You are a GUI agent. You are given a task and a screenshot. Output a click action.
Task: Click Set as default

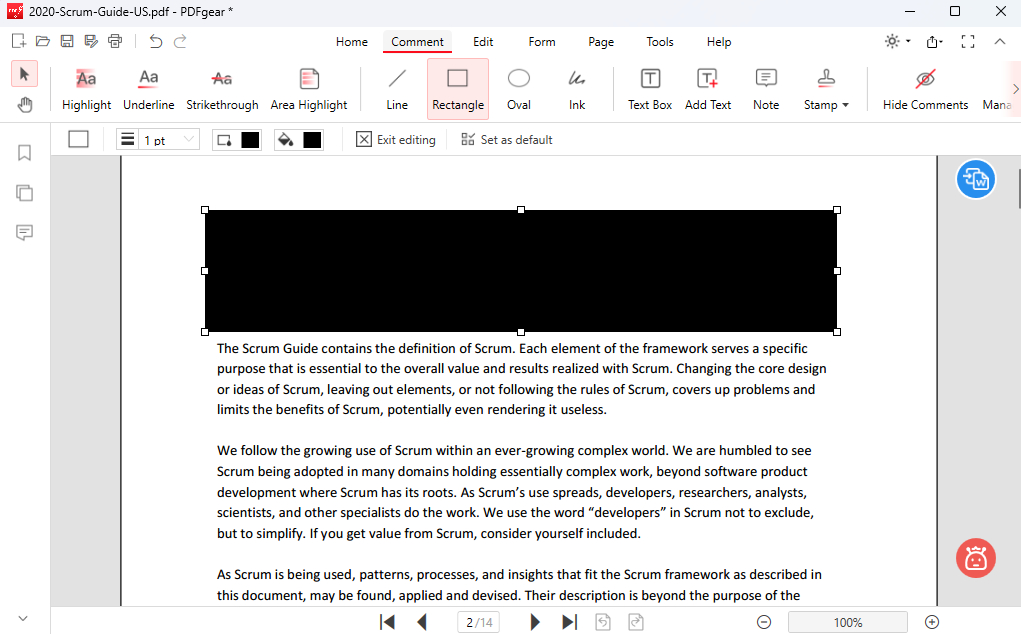tap(506, 140)
